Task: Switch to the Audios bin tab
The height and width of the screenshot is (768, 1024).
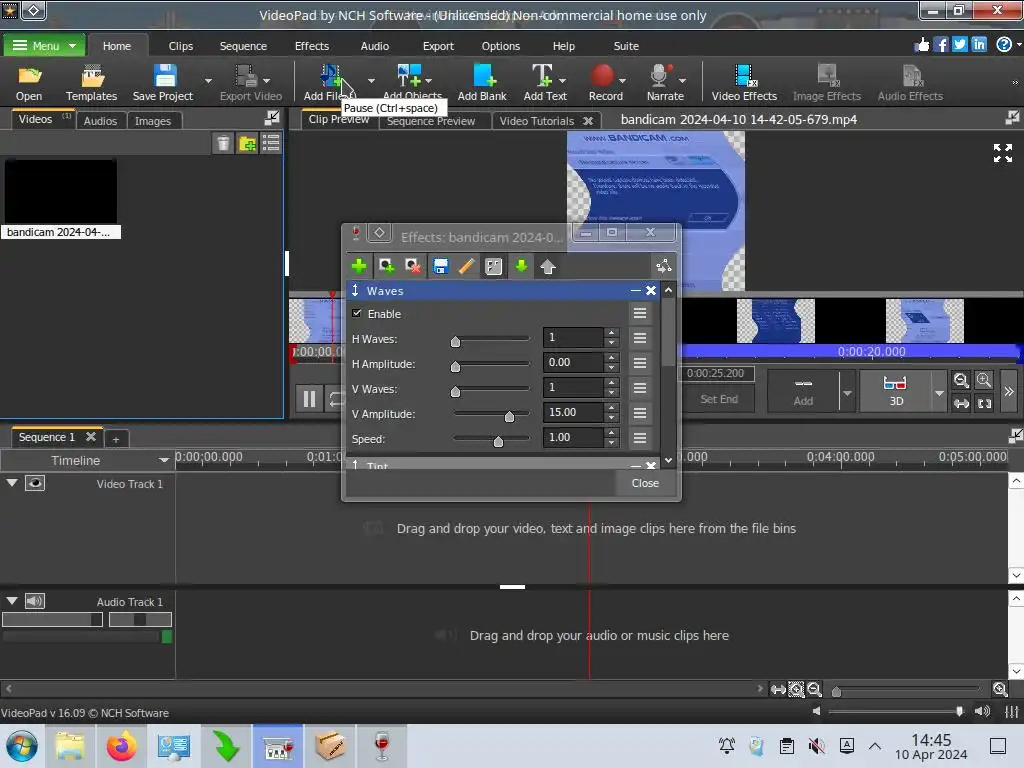Action: (x=100, y=121)
